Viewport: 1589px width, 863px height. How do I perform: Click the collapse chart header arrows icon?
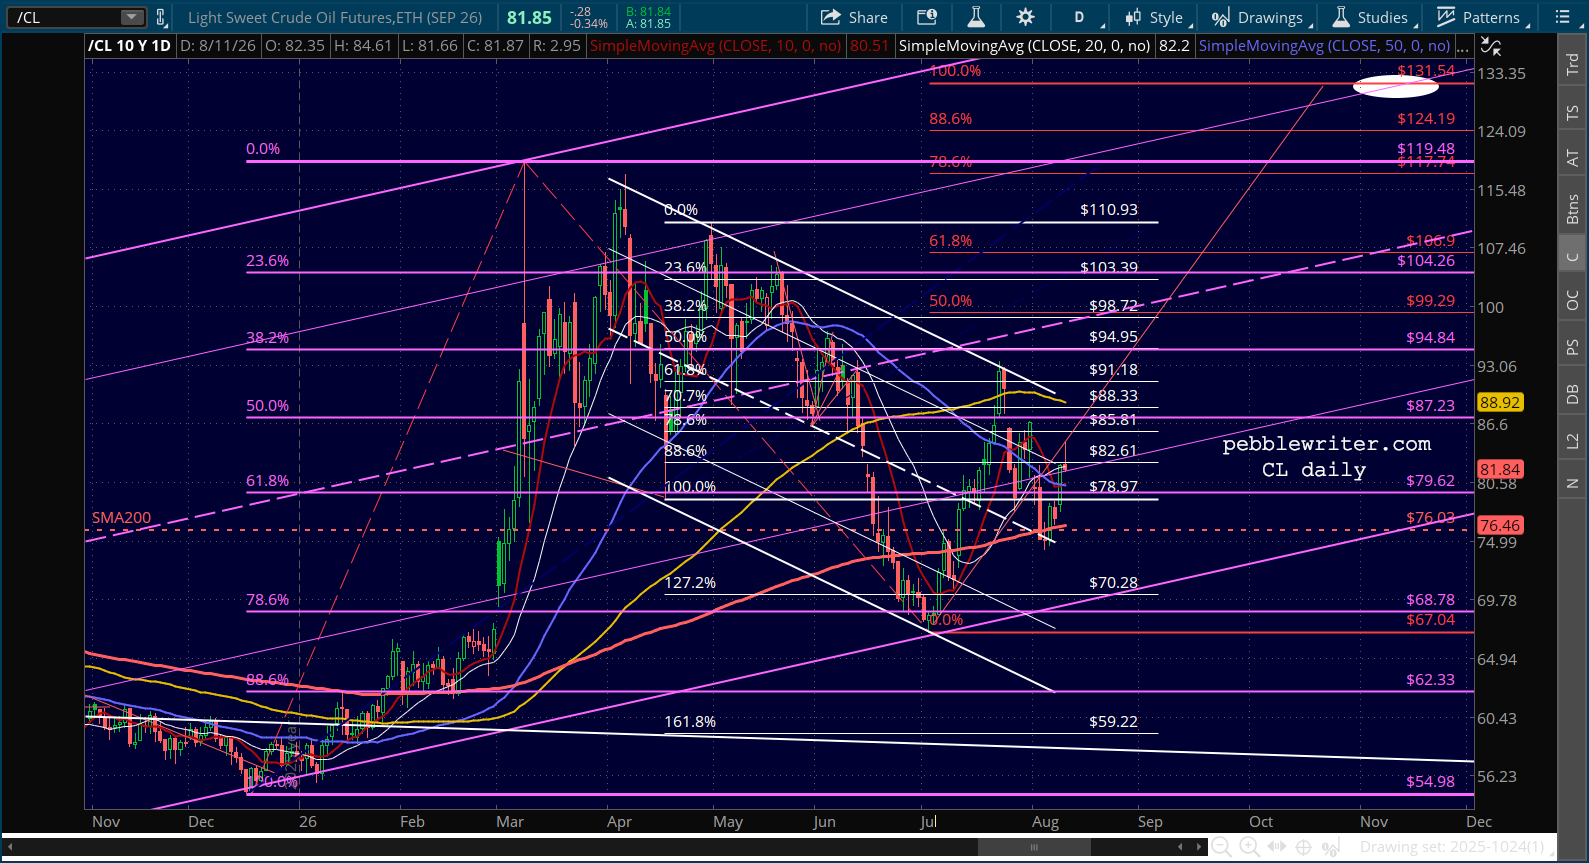pyautogui.click(x=1491, y=46)
